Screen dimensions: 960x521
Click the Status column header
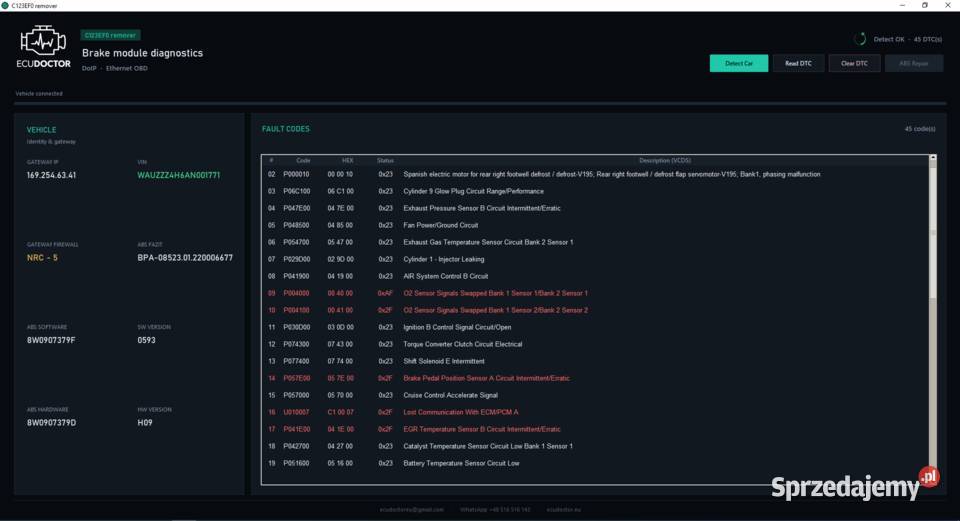coord(385,160)
